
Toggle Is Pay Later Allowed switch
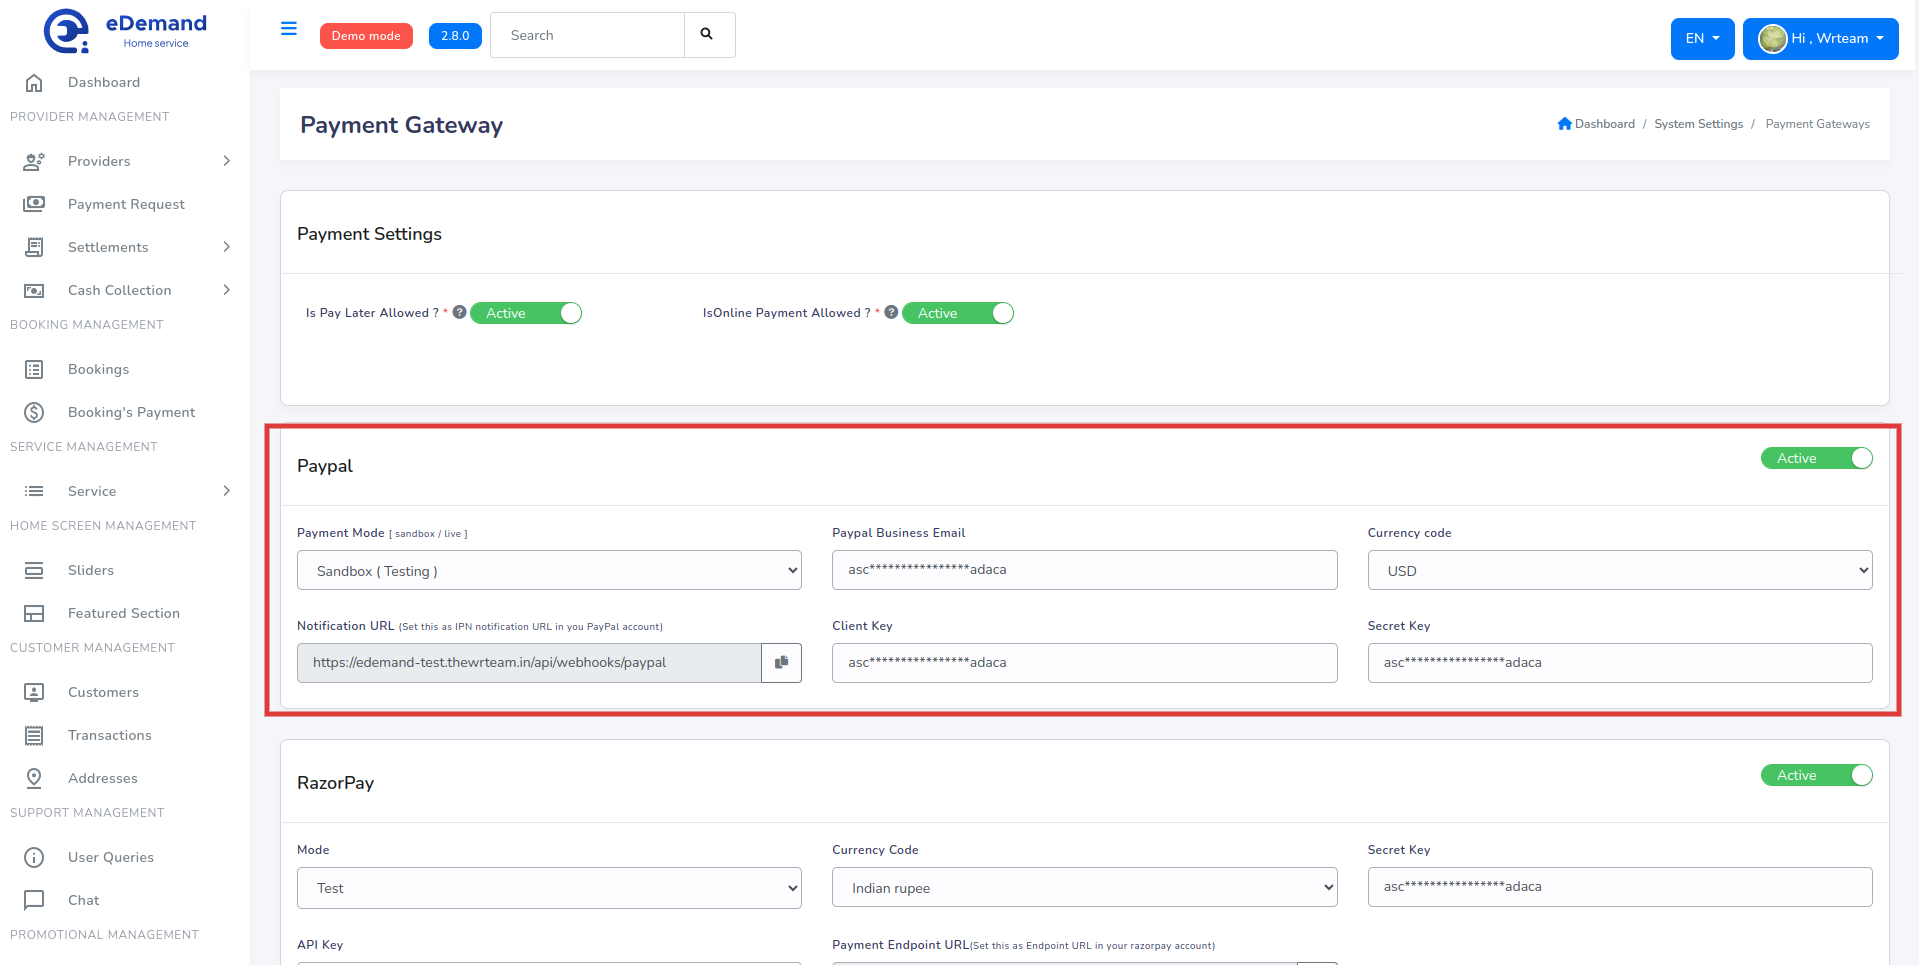point(526,313)
